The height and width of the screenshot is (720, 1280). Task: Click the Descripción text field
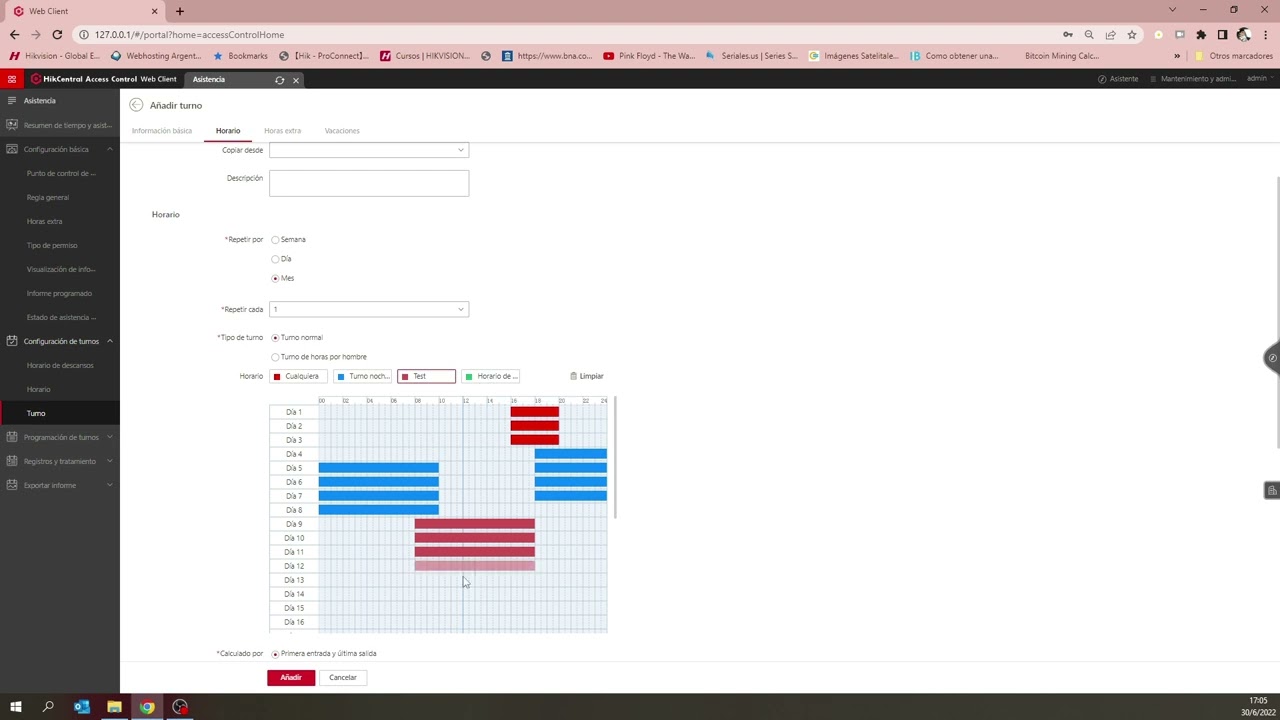368,183
